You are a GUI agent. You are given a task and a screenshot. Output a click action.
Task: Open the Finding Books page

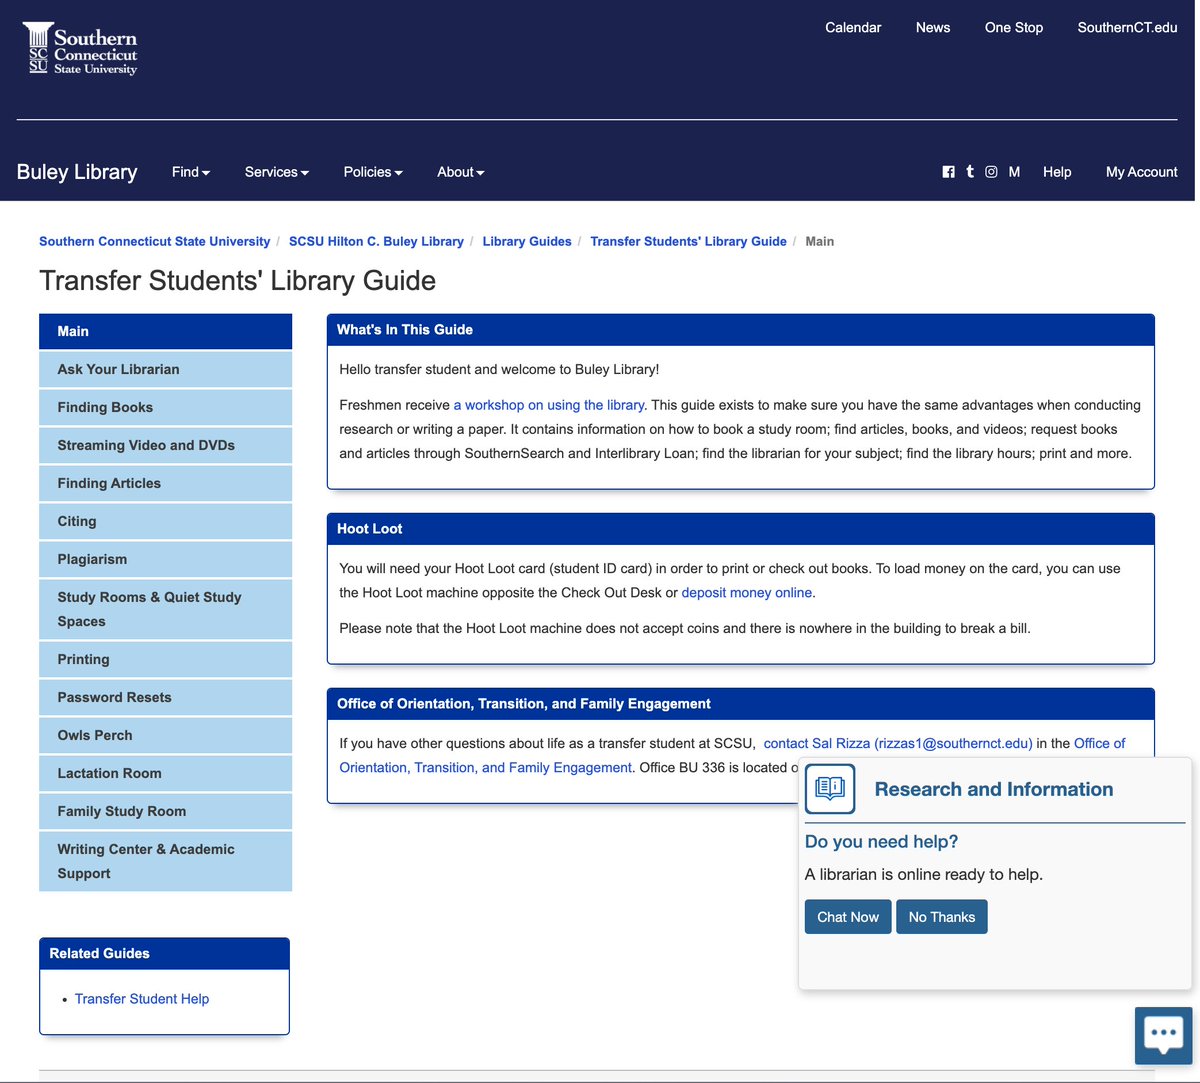(x=165, y=407)
